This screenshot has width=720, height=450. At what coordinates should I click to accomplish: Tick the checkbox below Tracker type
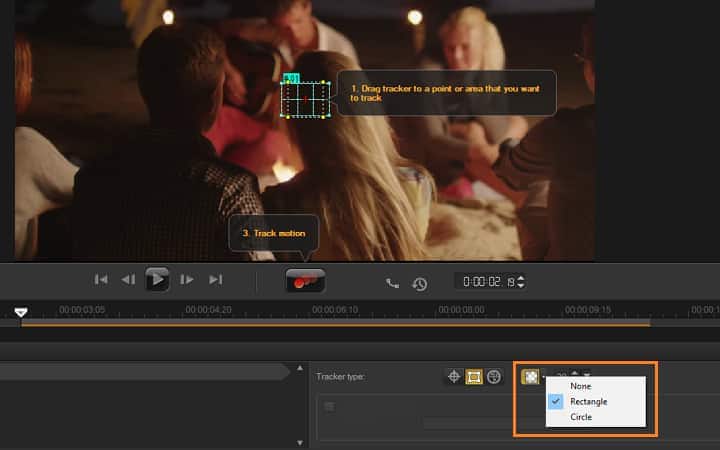coord(329,406)
